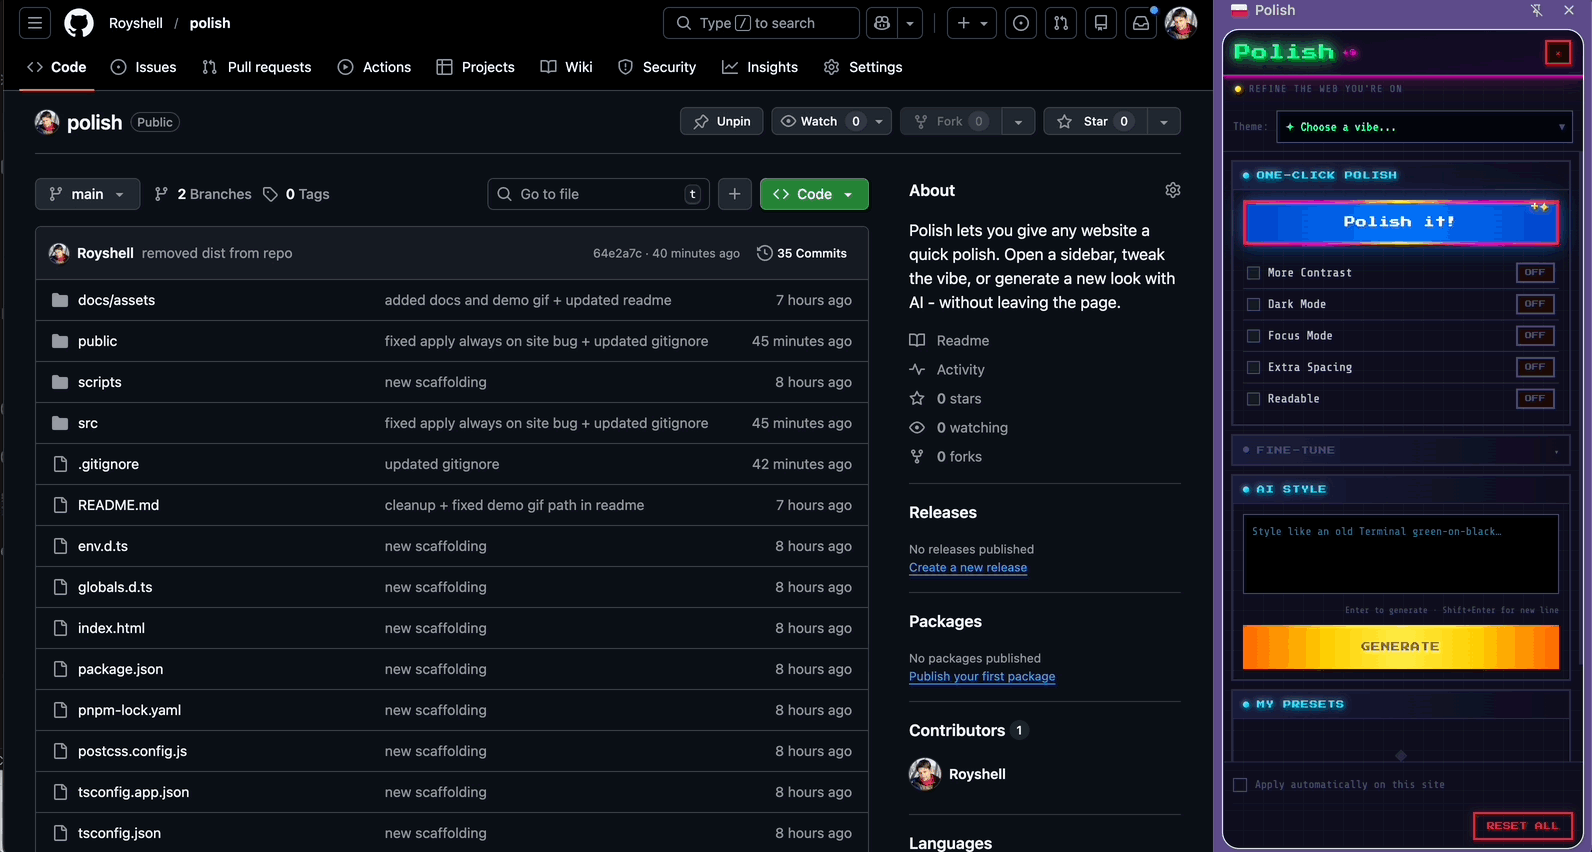Viewport: 1592px width, 852px height.
Task: Check the Extra Spacing checkbox
Action: (1253, 367)
